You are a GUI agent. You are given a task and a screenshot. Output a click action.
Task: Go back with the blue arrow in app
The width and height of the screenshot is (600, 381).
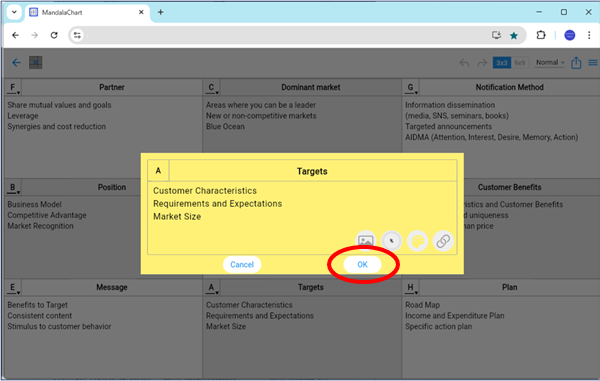point(16,62)
